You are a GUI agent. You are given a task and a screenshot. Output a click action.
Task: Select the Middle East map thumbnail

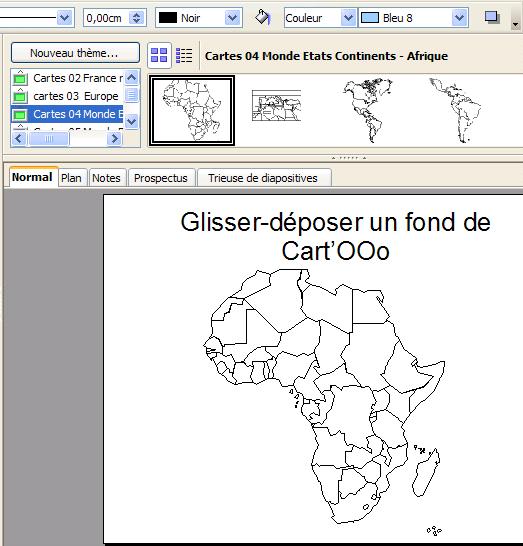pos(276,106)
